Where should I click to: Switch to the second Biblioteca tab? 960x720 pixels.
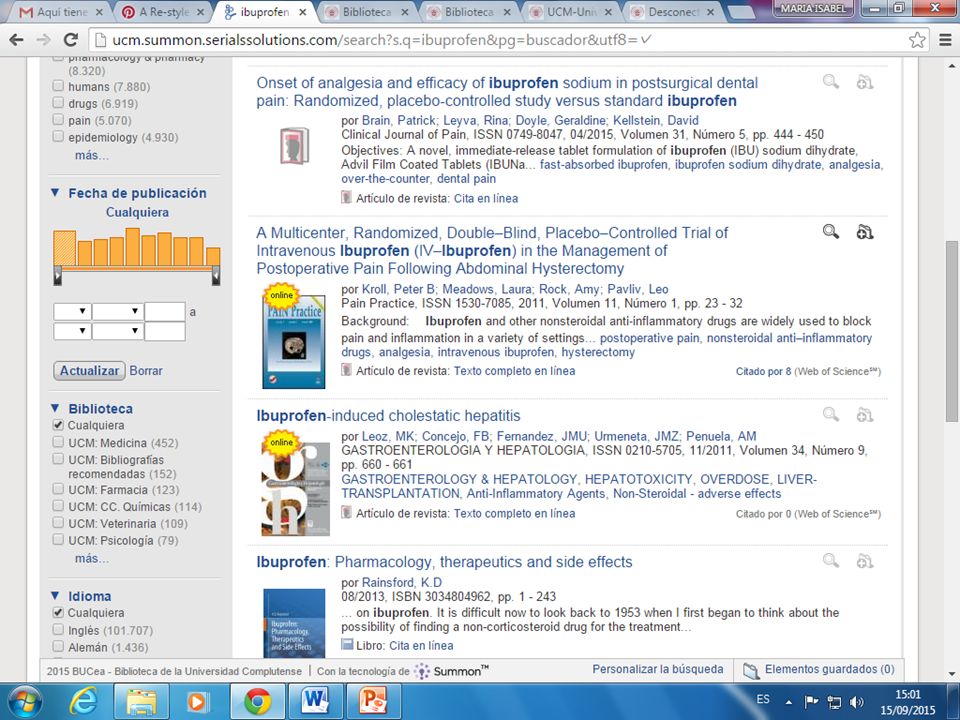click(470, 12)
